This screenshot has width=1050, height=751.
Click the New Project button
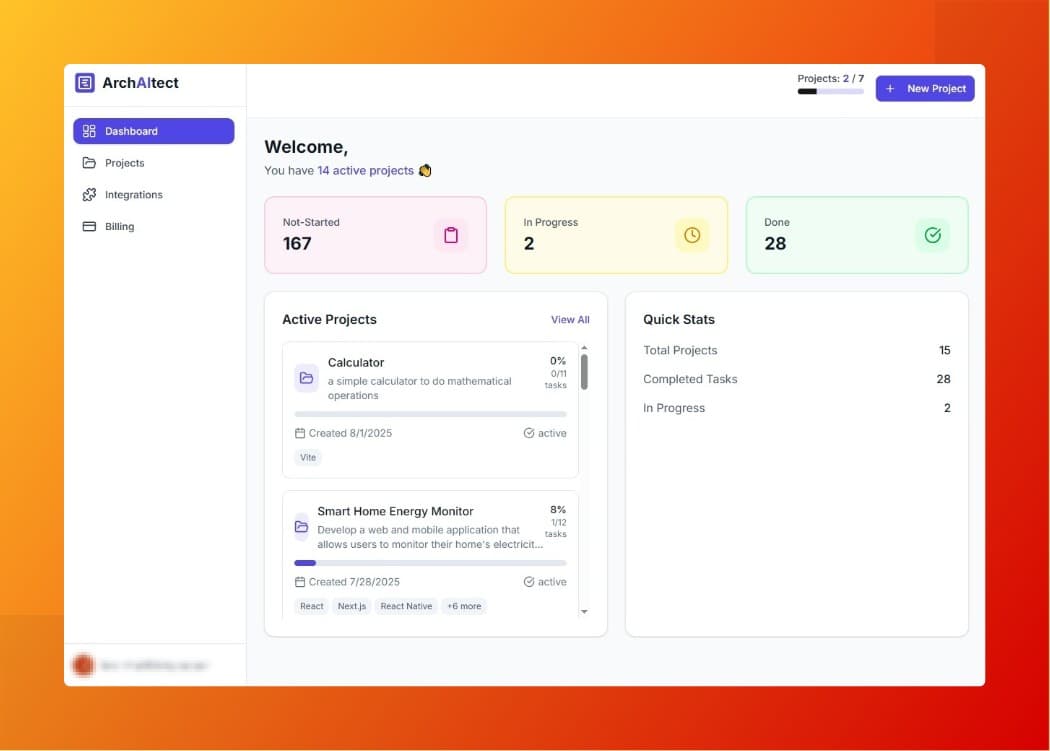point(925,88)
